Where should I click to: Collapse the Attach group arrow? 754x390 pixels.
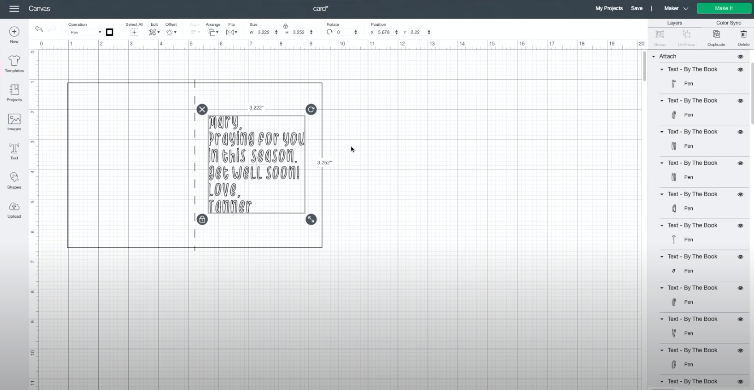654,57
